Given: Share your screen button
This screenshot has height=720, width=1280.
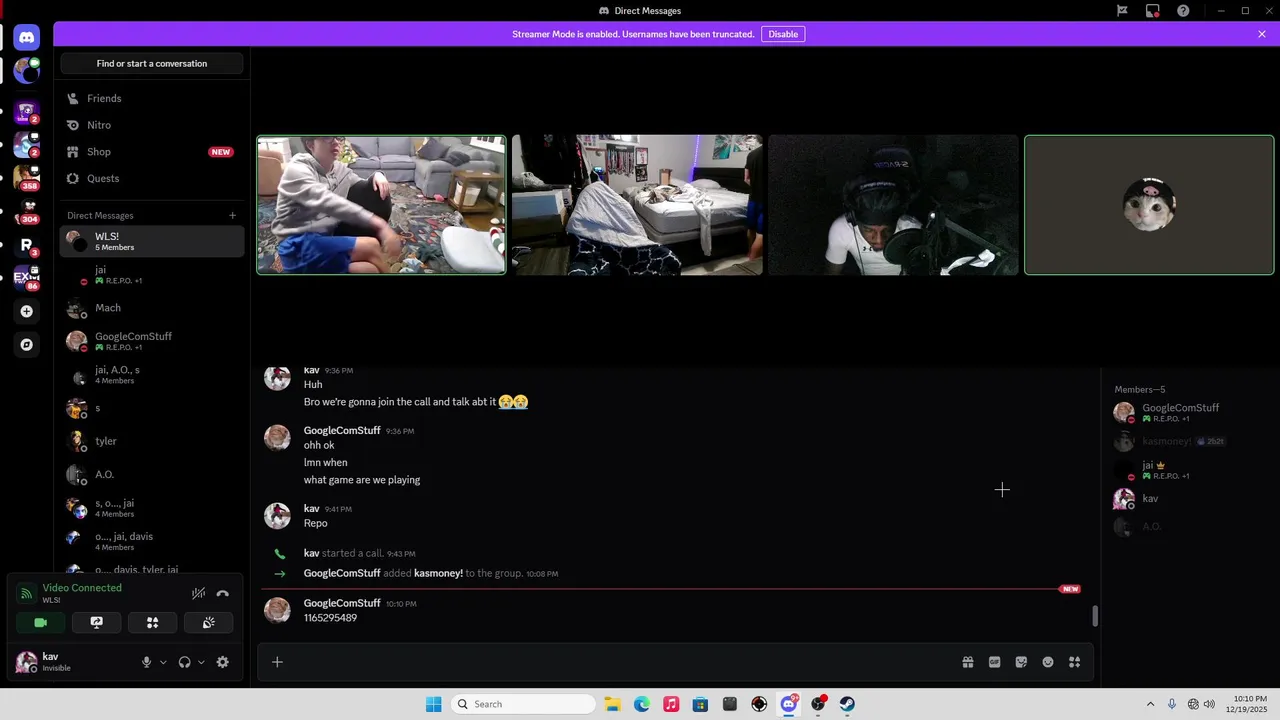Looking at the screenshot, I should pos(97,622).
